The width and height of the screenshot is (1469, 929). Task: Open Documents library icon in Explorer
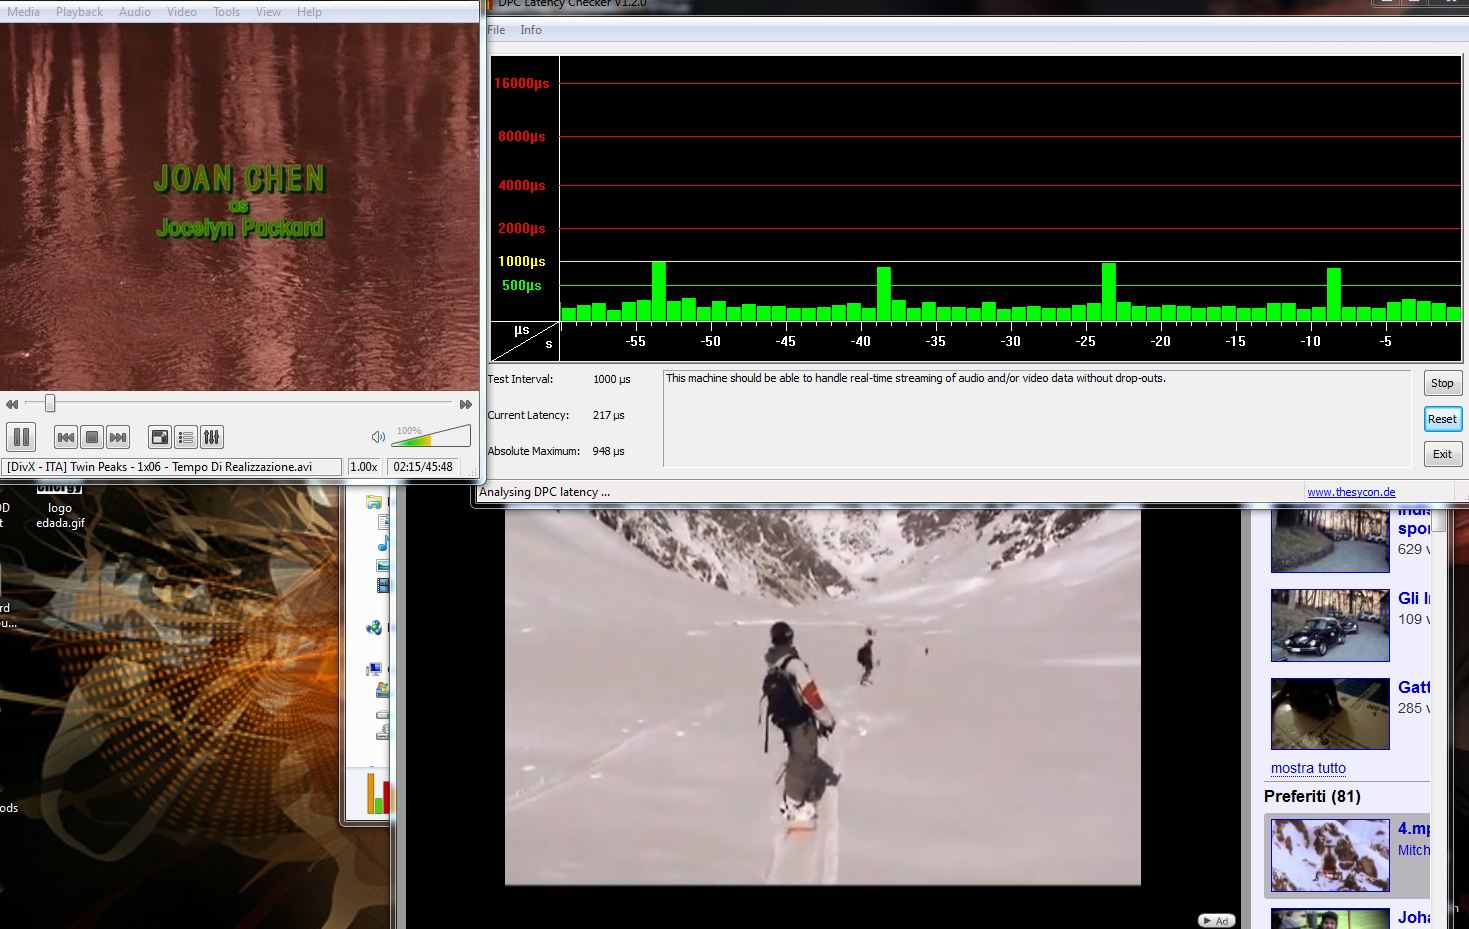tap(383, 522)
